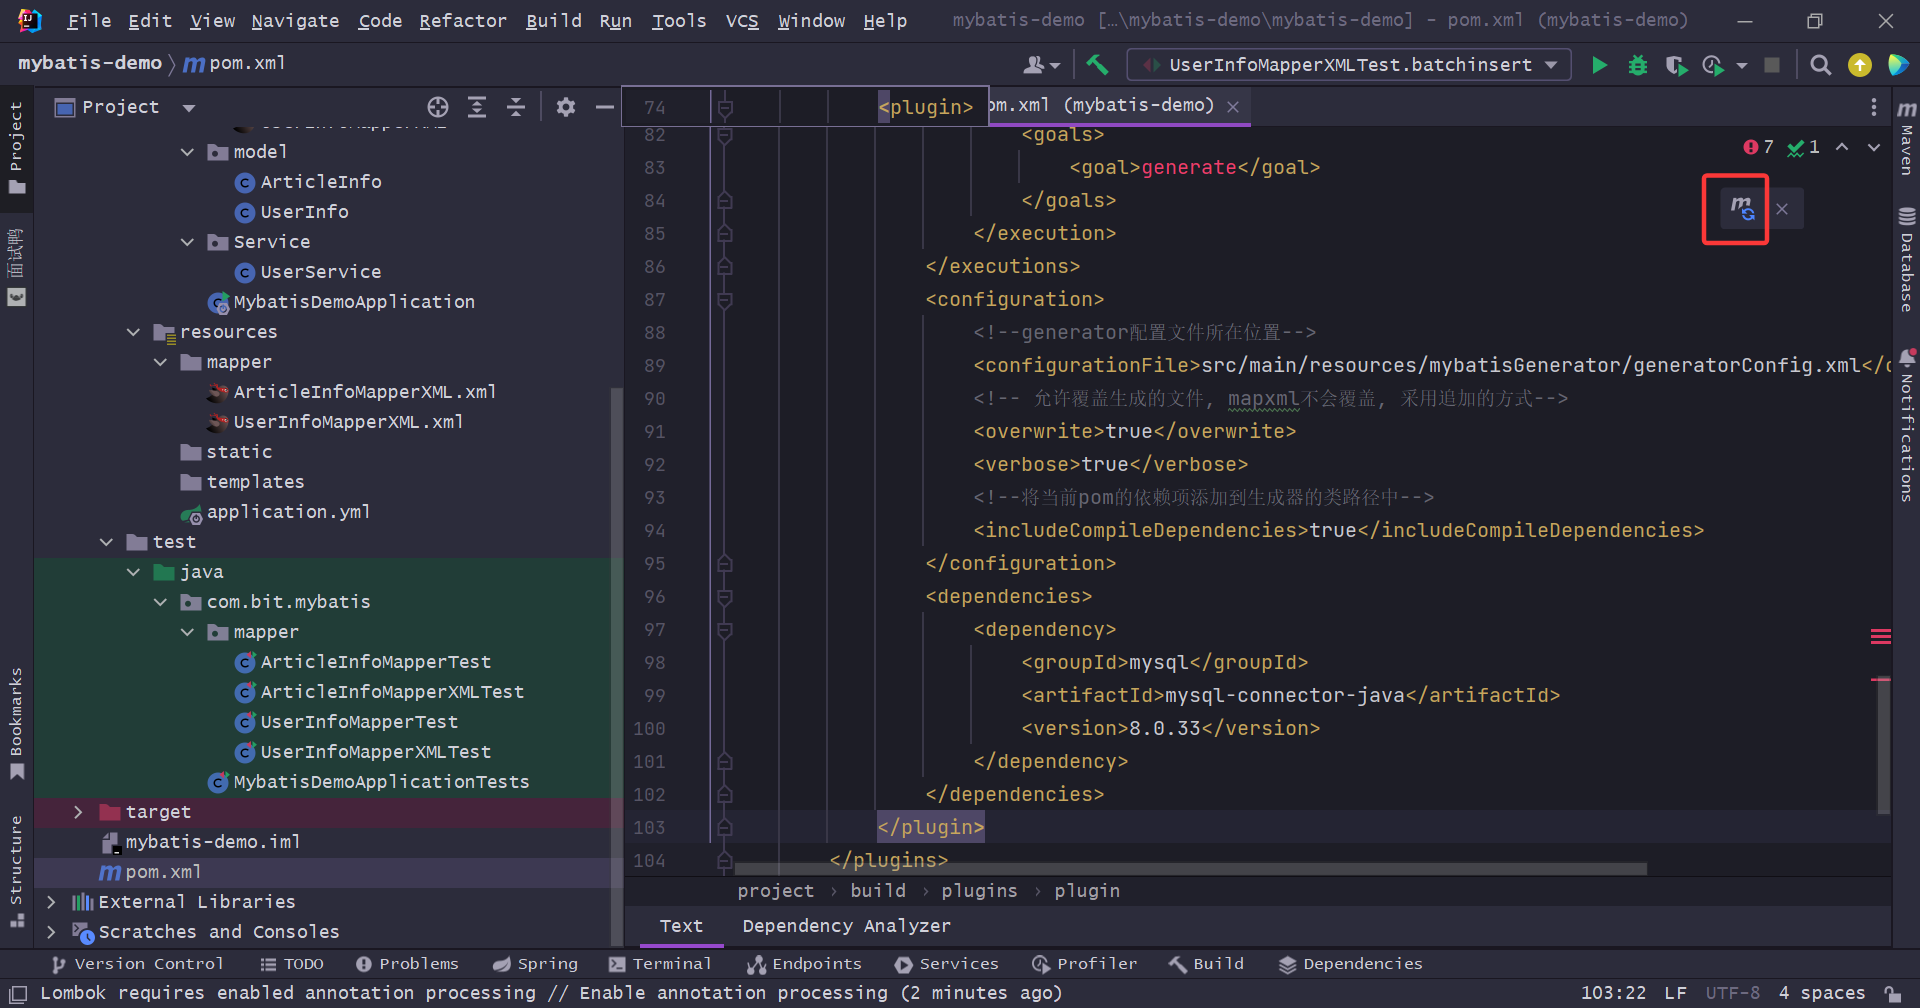1920x1008 pixels.
Task: Open the Terminal tool window
Action: tap(660, 964)
